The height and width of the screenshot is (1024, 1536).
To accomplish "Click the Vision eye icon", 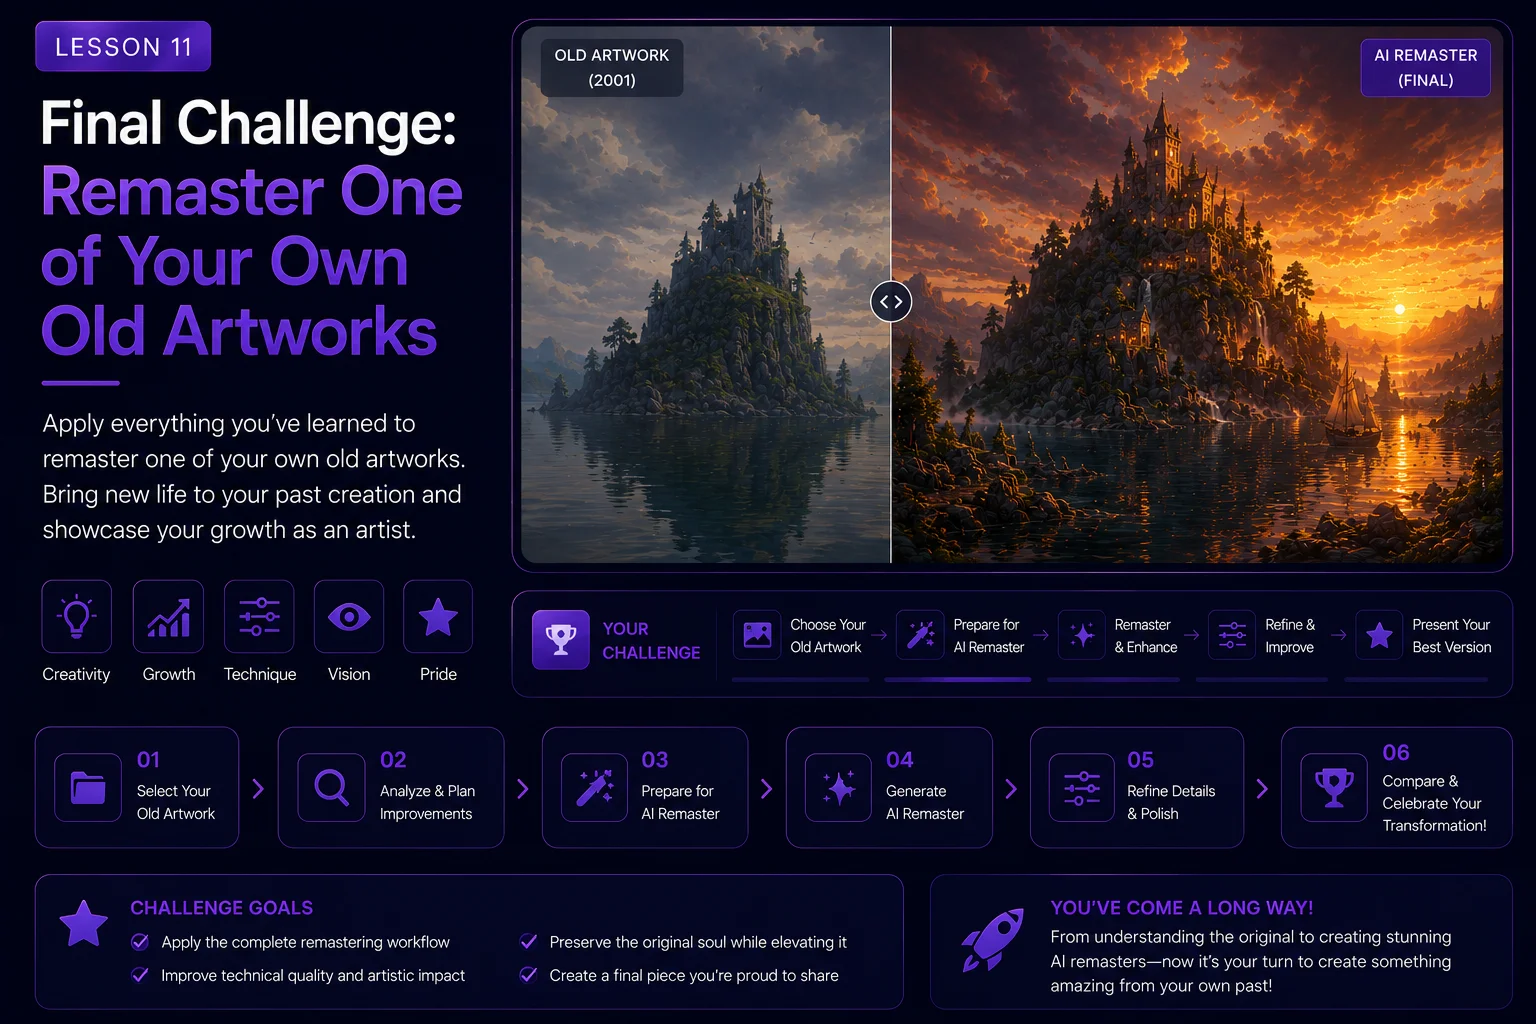I will click(x=349, y=617).
